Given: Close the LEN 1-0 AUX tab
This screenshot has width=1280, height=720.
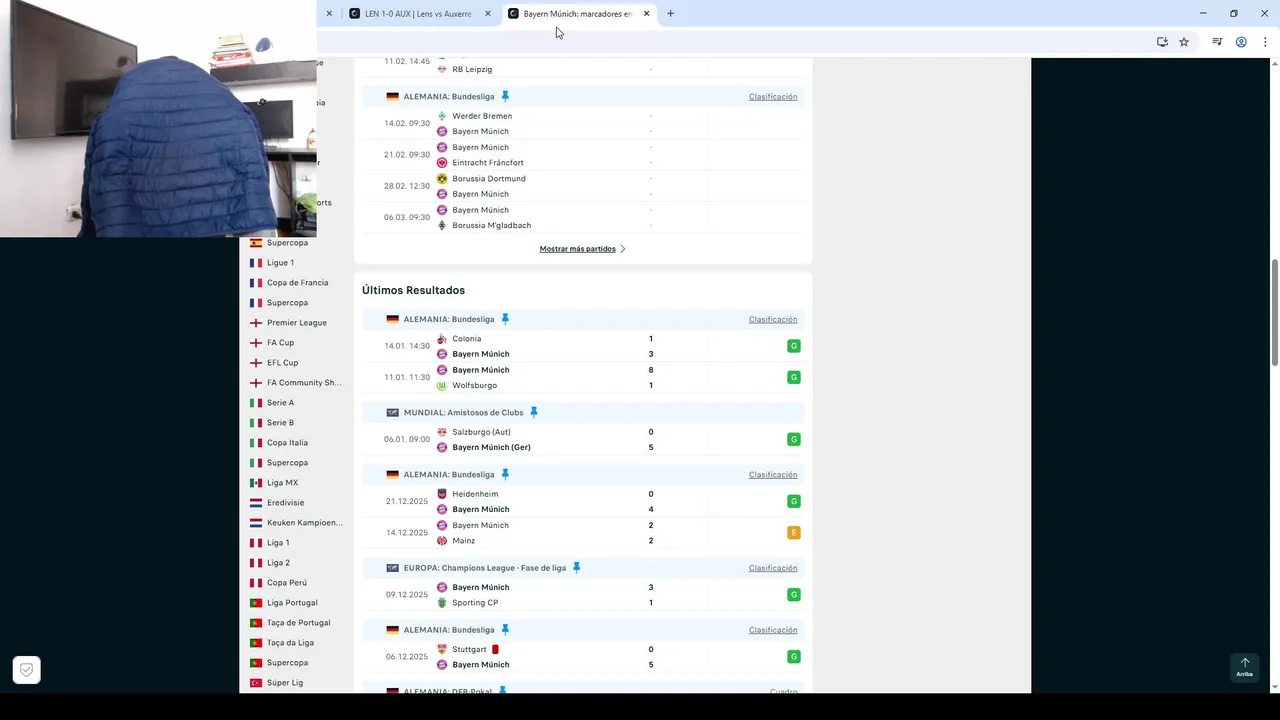Looking at the screenshot, I should pos(488,14).
